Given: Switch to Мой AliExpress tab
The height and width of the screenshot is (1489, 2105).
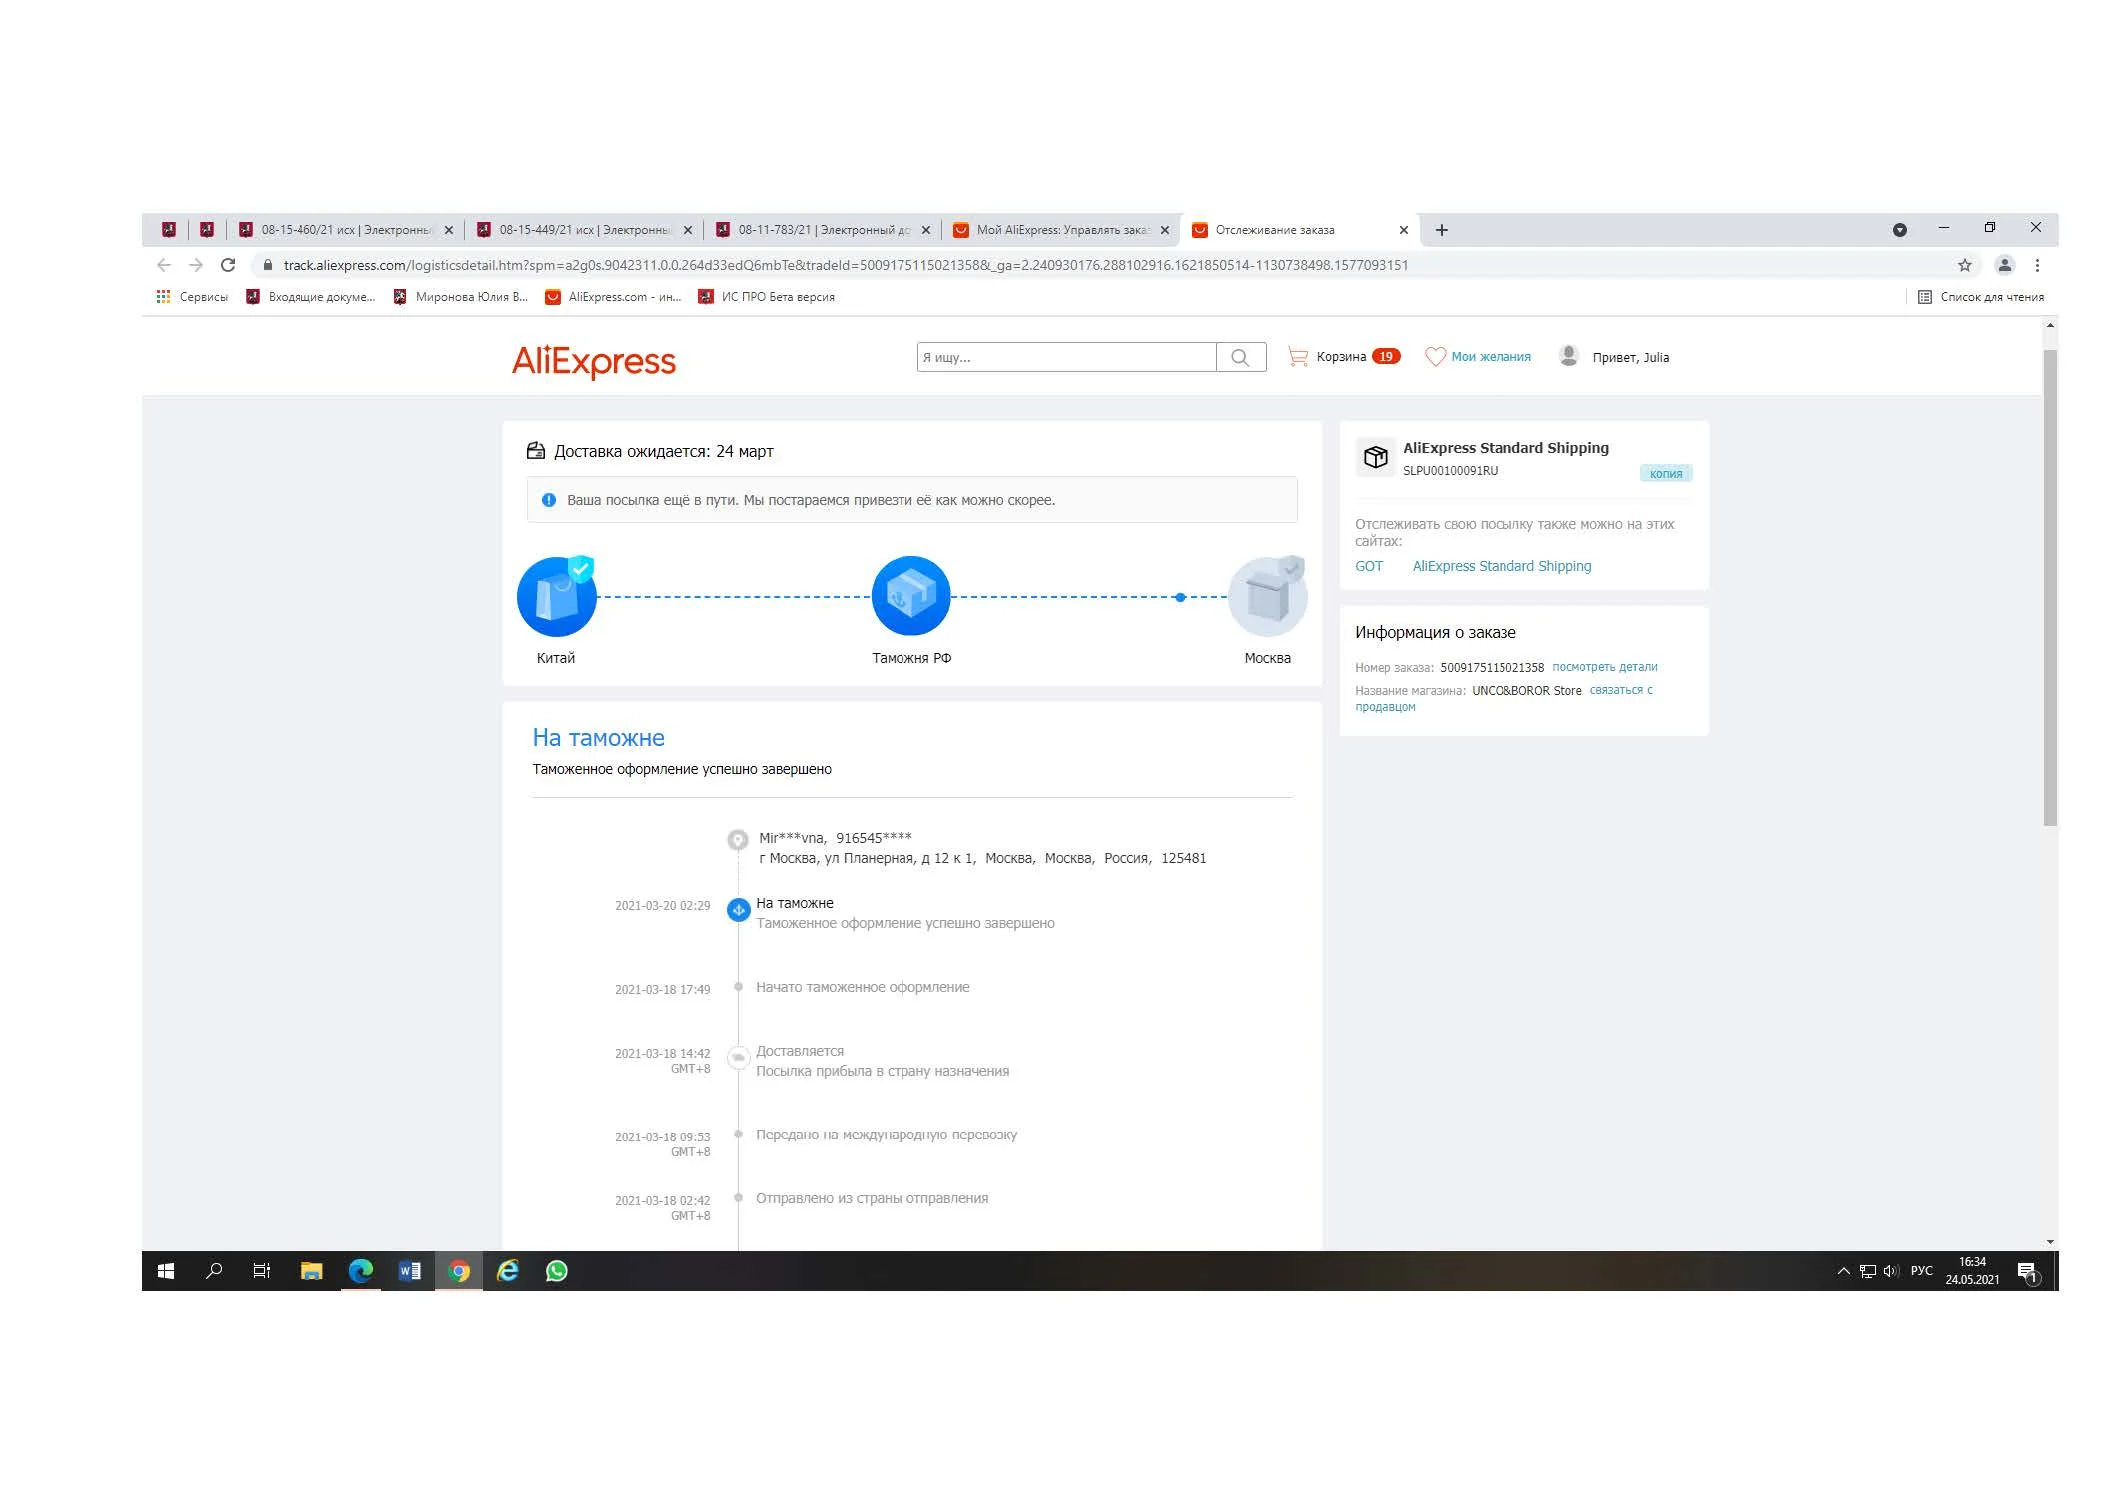Looking at the screenshot, I should pyautogui.click(x=1061, y=230).
